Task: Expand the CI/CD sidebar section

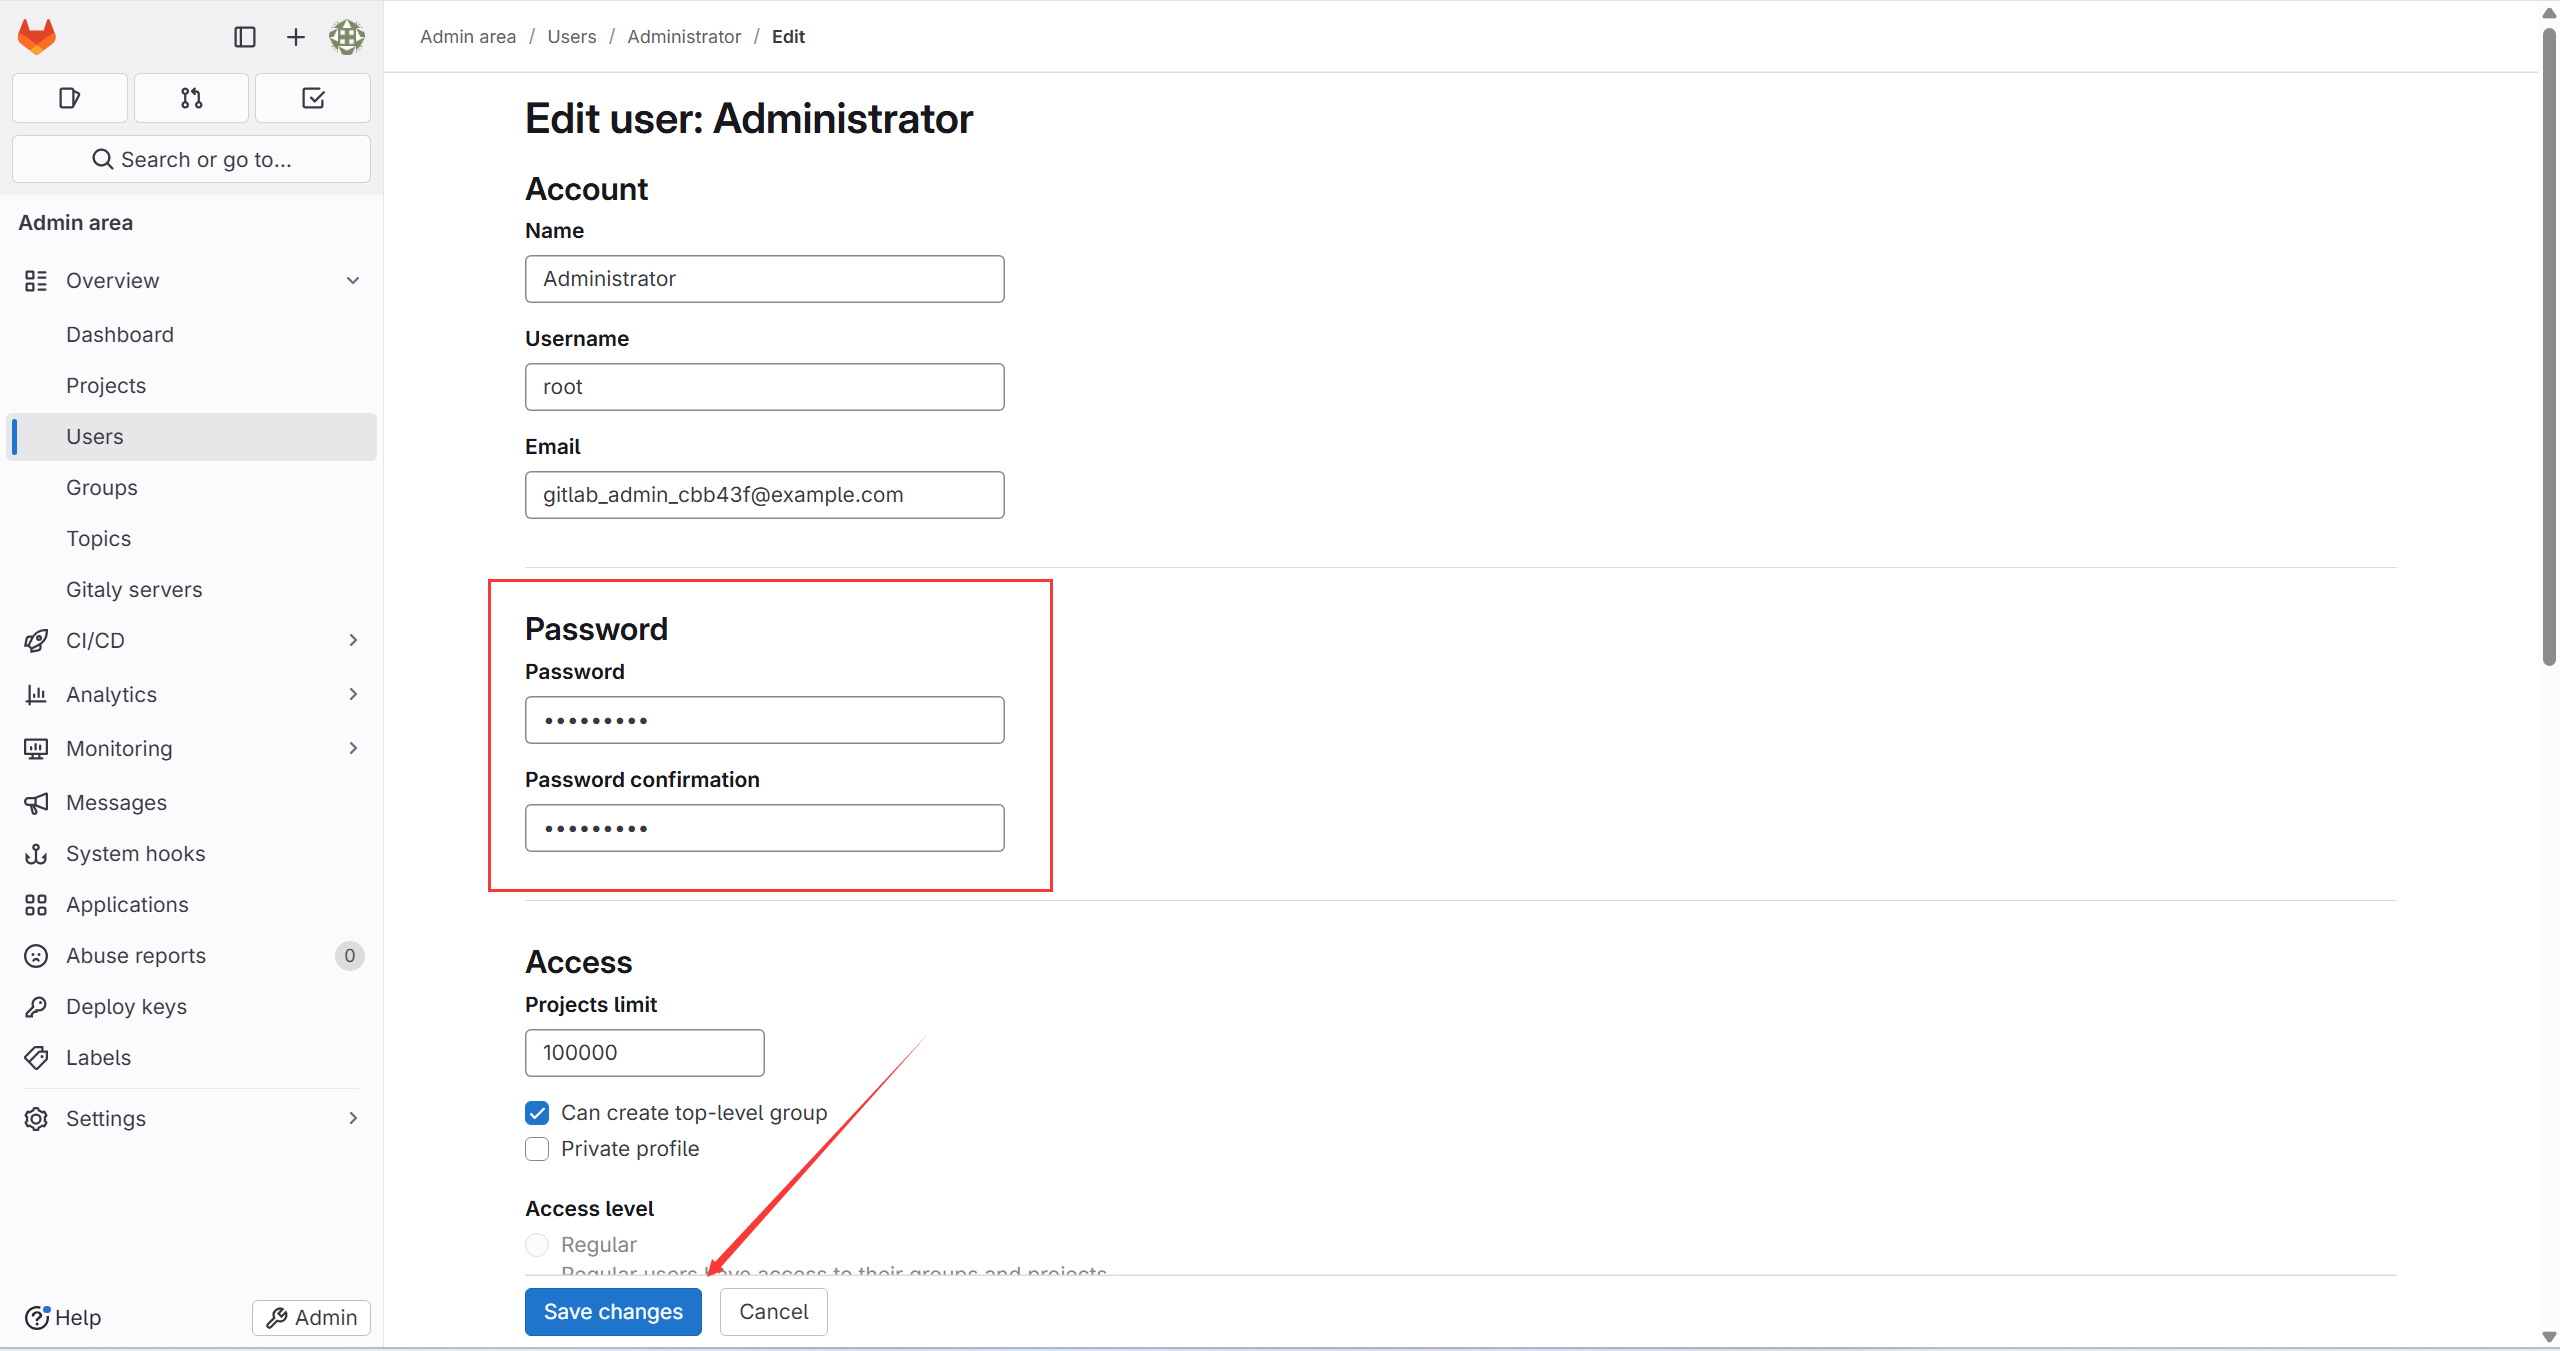Action: coord(353,640)
